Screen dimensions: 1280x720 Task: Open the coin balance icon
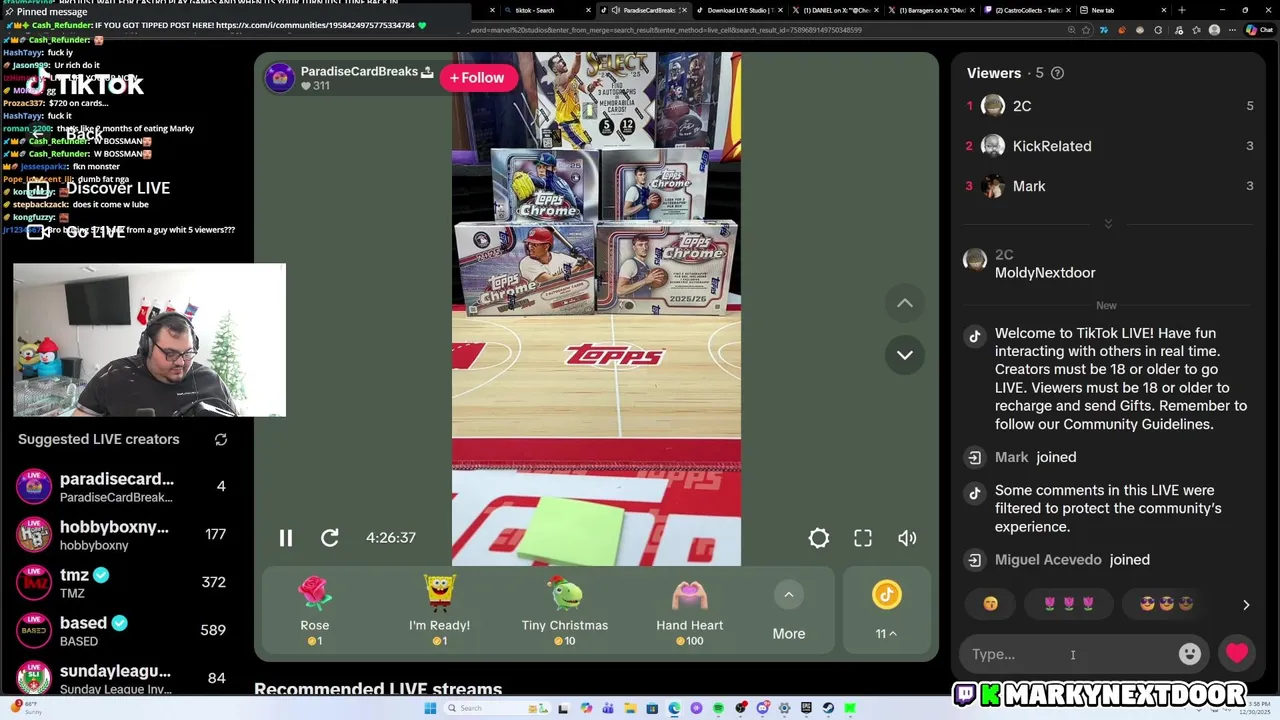pos(887,595)
